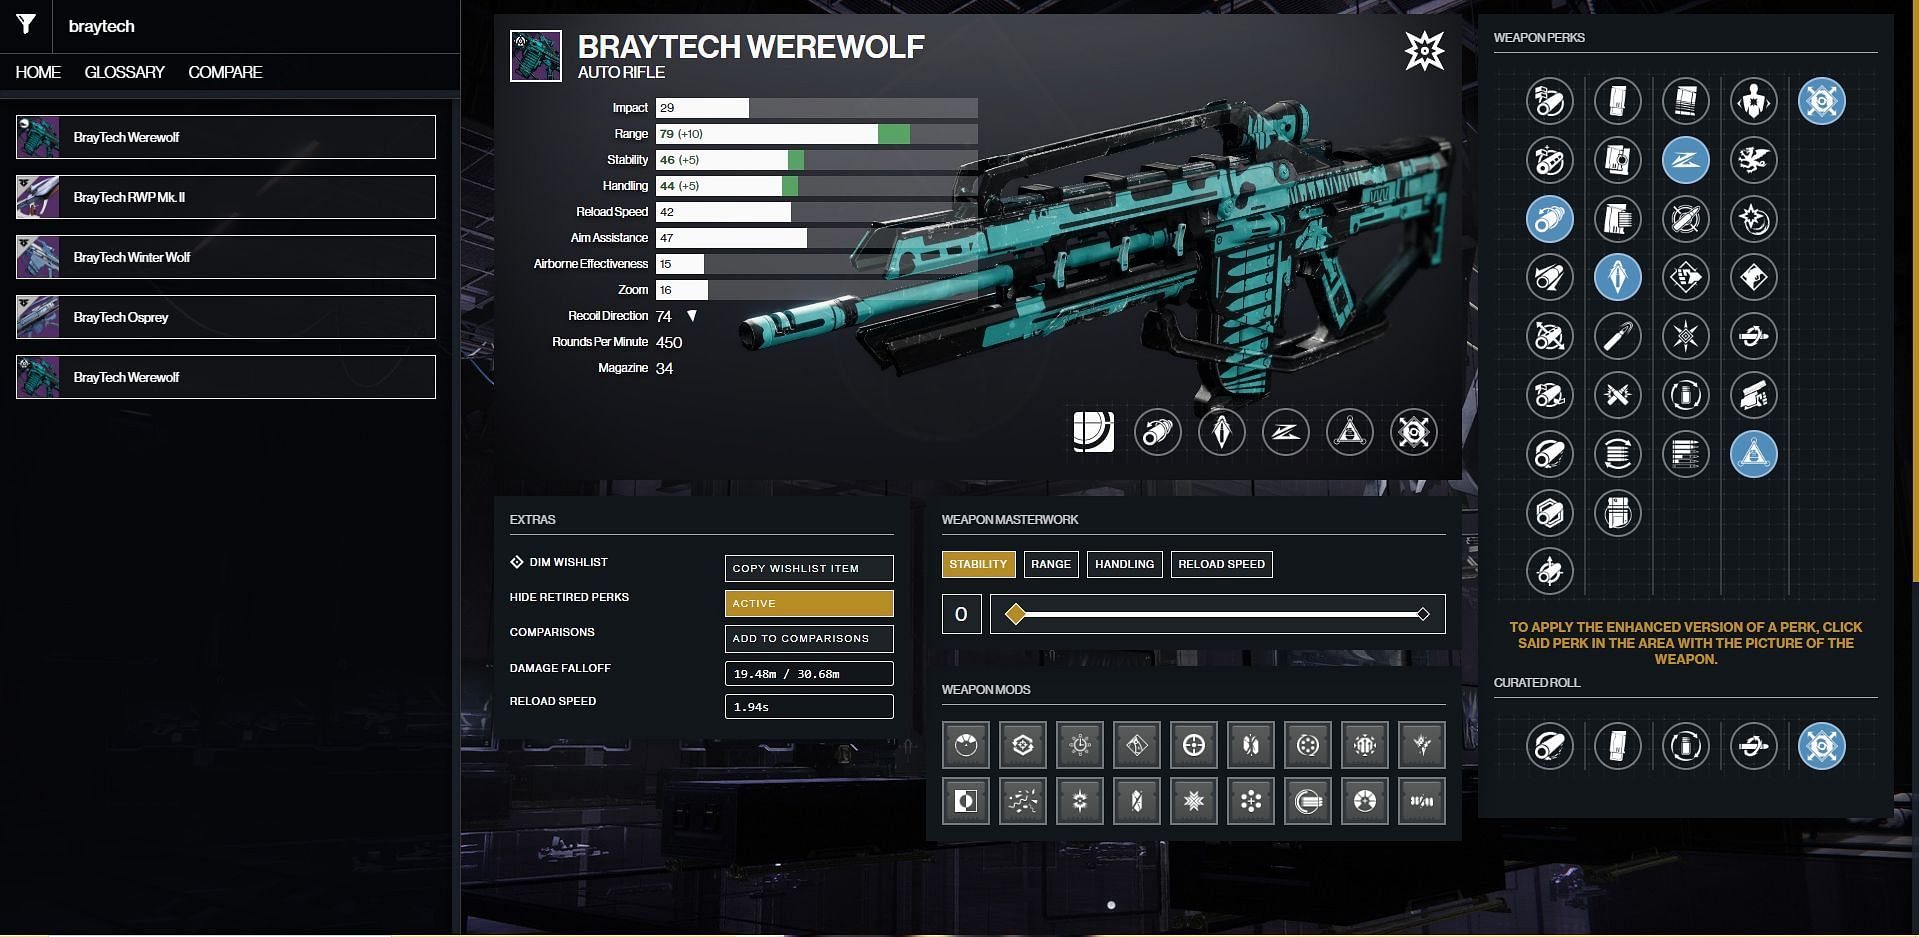This screenshot has height=937, width=1919.
Task: Select BrayTech Osprey result
Action: [x=226, y=317]
